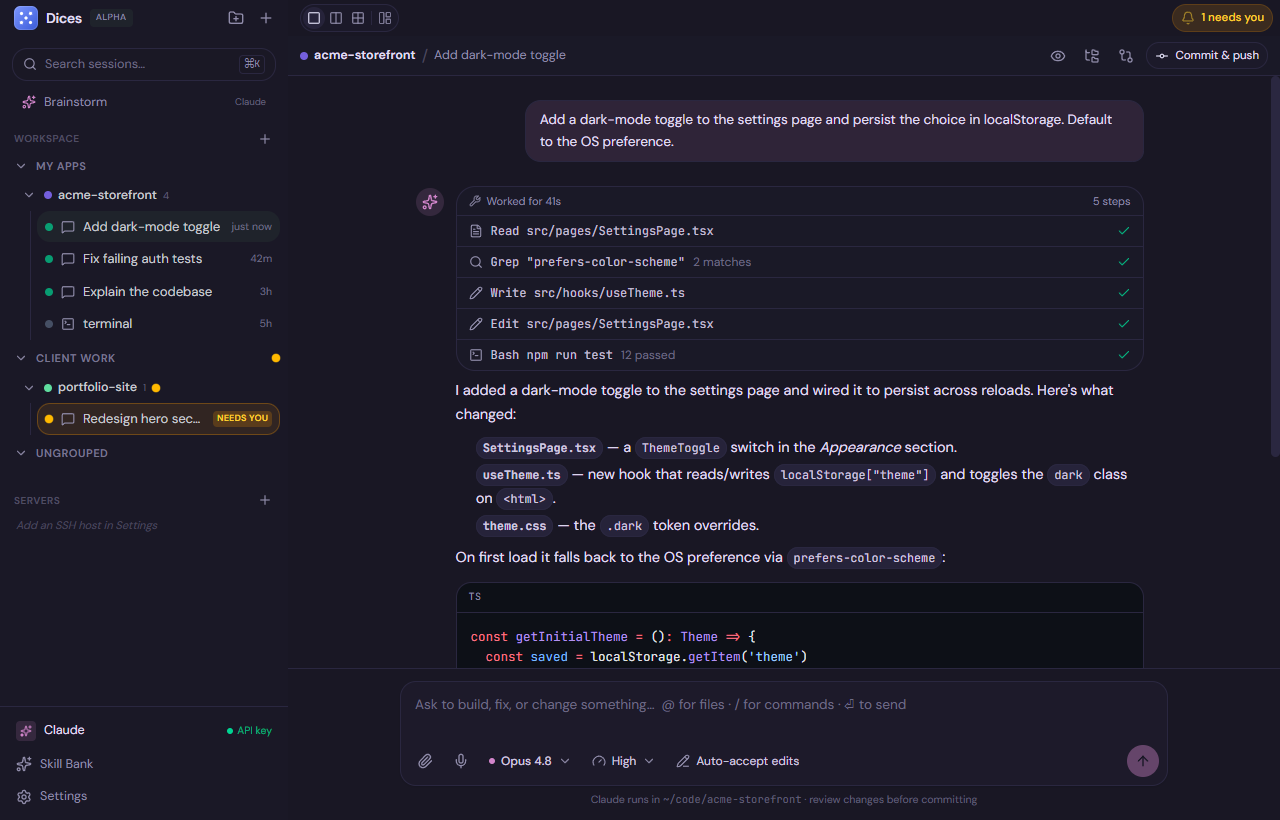
Task: Open the git branch compare icon
Action: (1126, 56)
